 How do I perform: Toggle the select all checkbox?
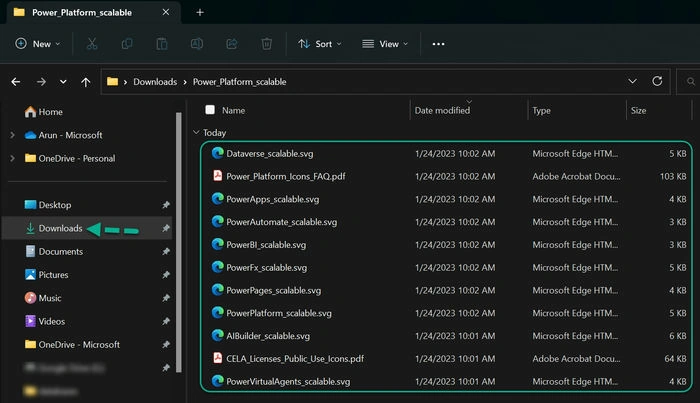pyautogui.click(x=210, y=110)
